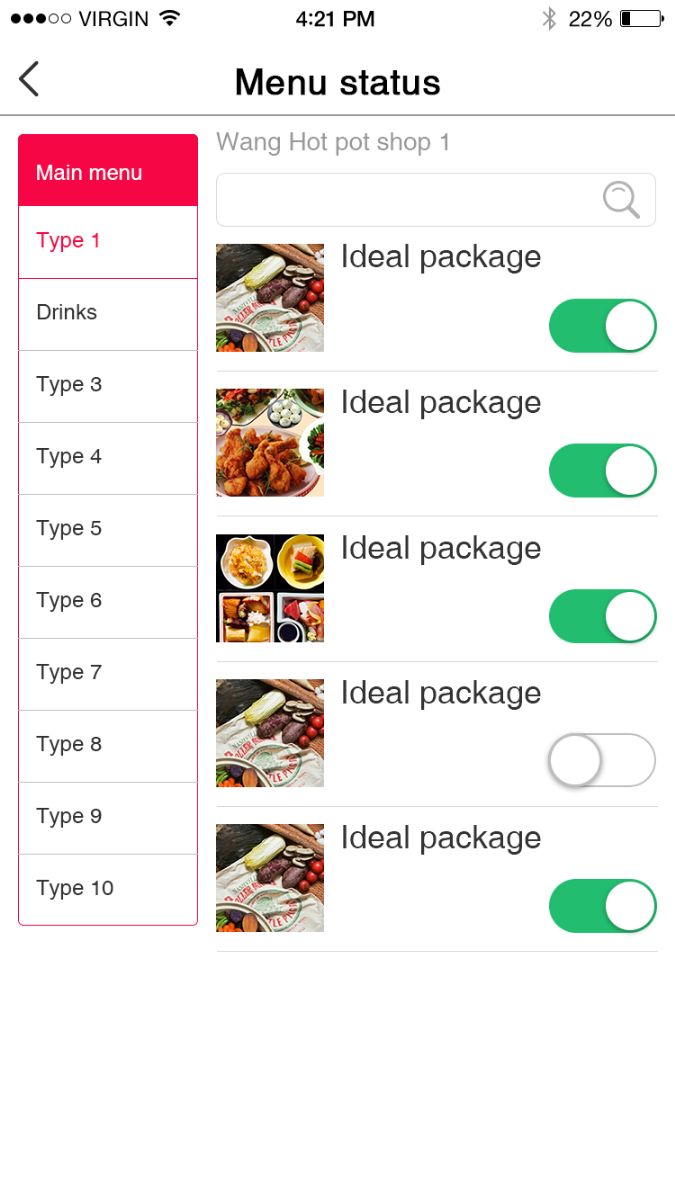
Task: Select the Drinks category
Action: pyautogui.click(x=108, y=313)
